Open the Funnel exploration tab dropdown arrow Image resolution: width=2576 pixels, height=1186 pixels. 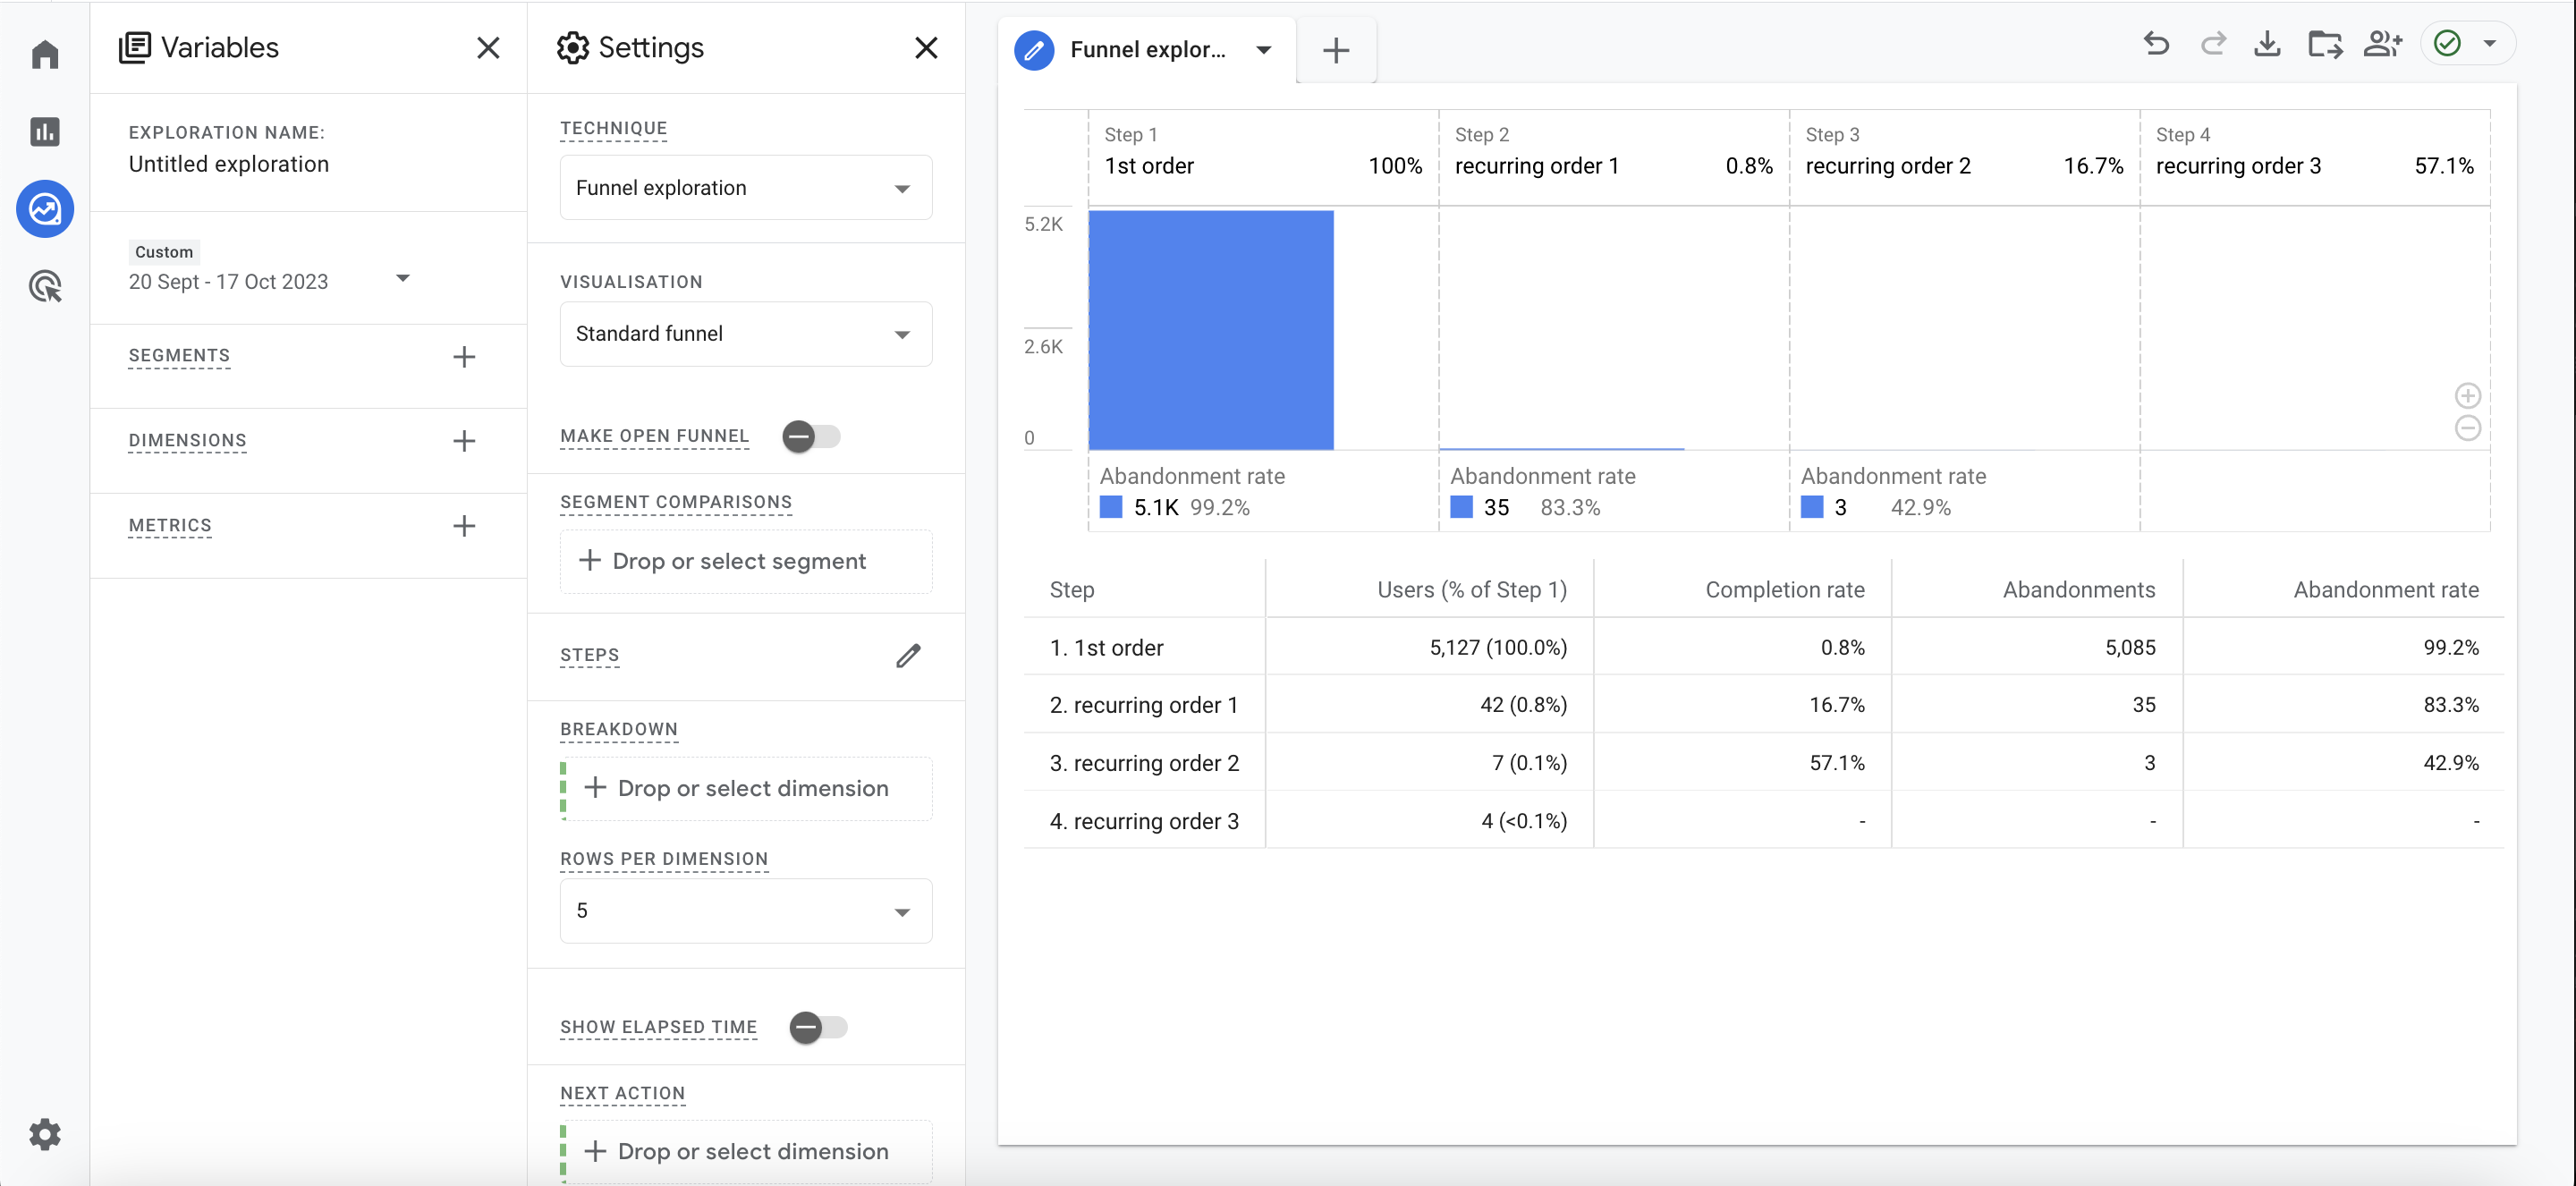(x=1264, y=50)
